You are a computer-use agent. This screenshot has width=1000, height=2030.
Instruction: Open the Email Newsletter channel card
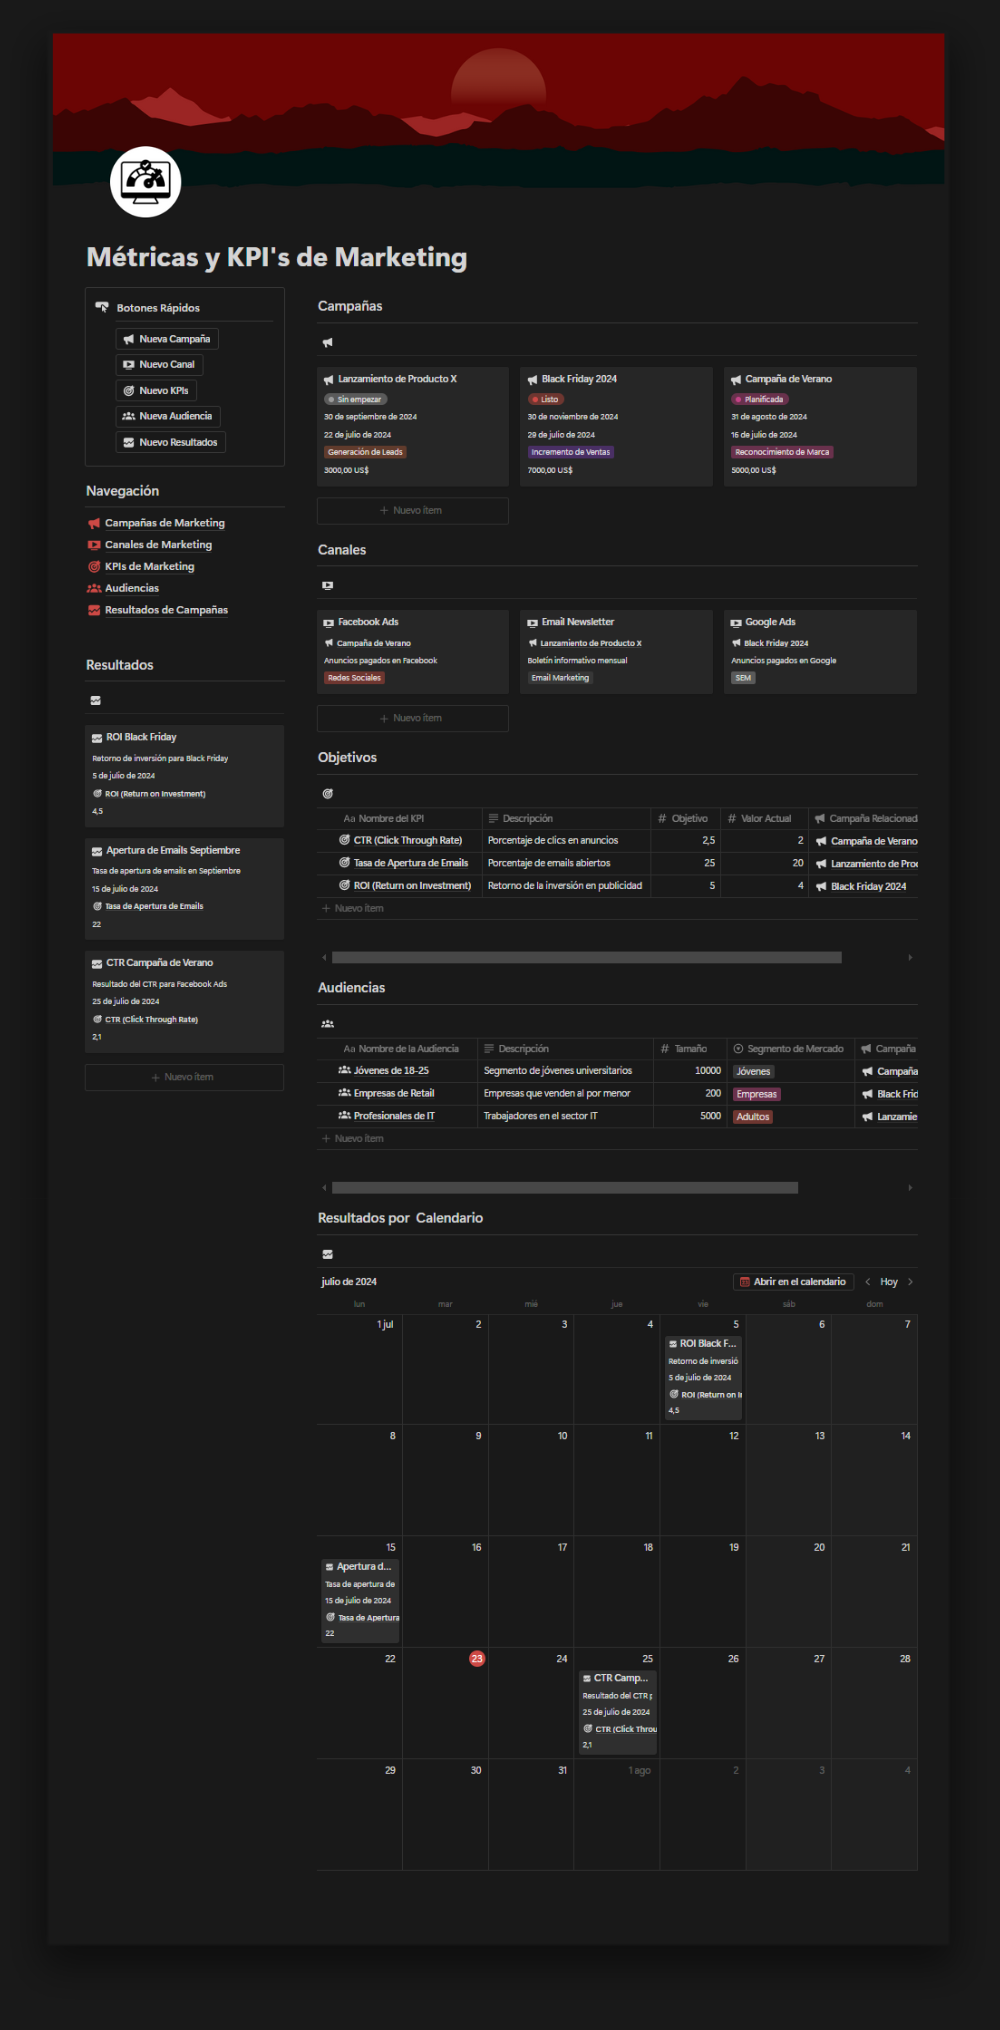[617, 652]
